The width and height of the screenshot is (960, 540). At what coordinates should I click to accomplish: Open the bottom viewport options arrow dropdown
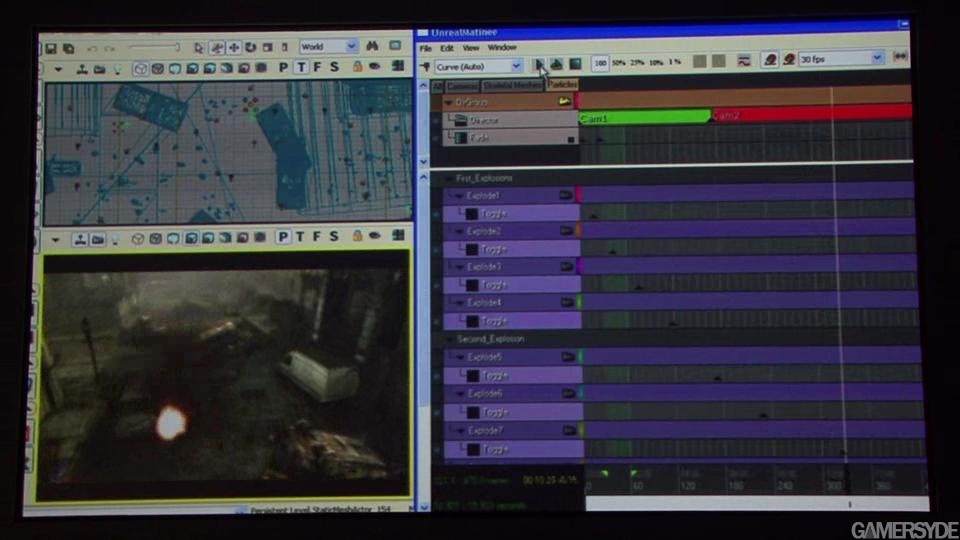(x=56, y=240)
